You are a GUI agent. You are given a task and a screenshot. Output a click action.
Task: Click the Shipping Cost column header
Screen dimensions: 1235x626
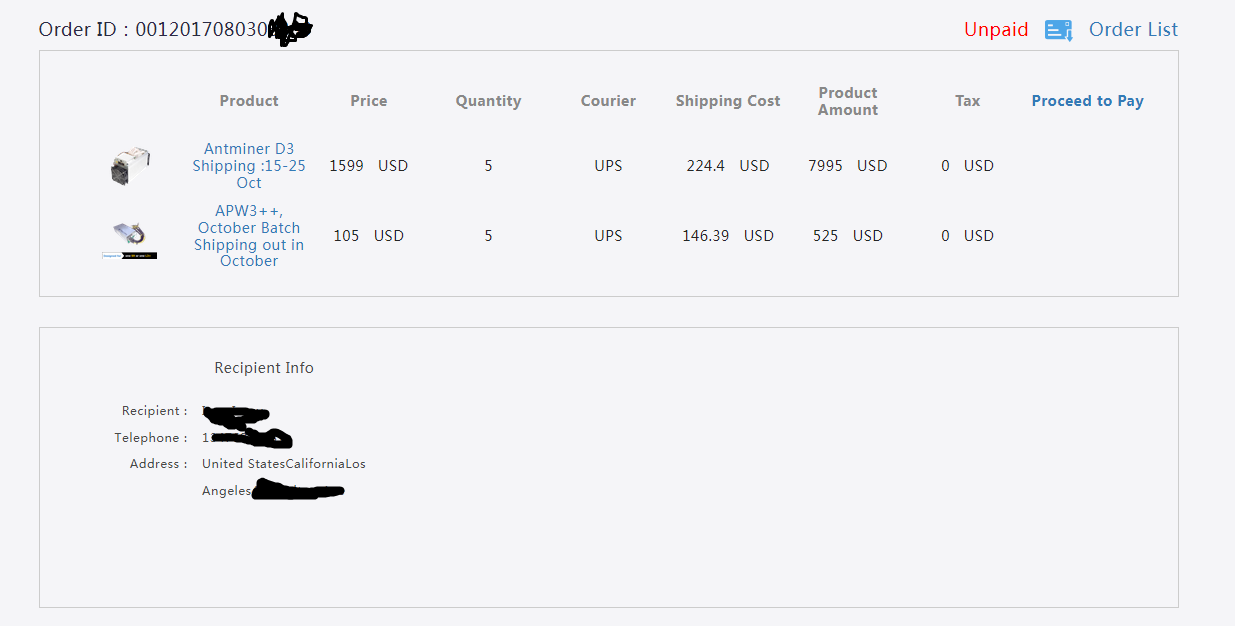coord(728,101)
